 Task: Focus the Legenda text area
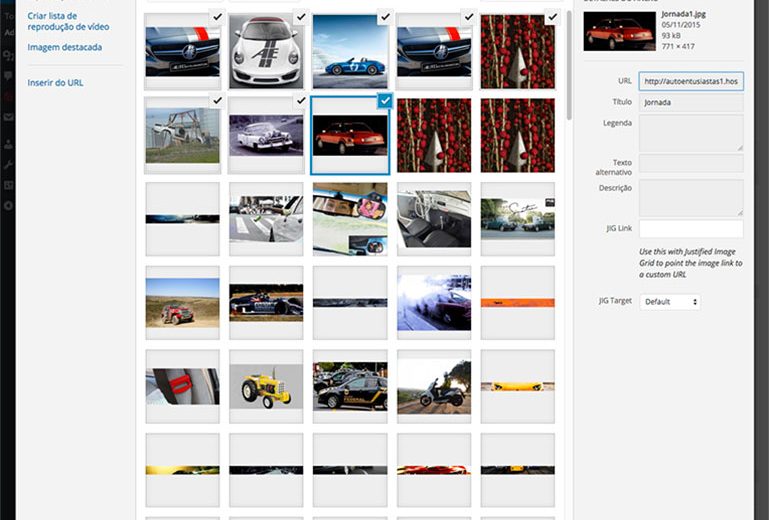690,132
